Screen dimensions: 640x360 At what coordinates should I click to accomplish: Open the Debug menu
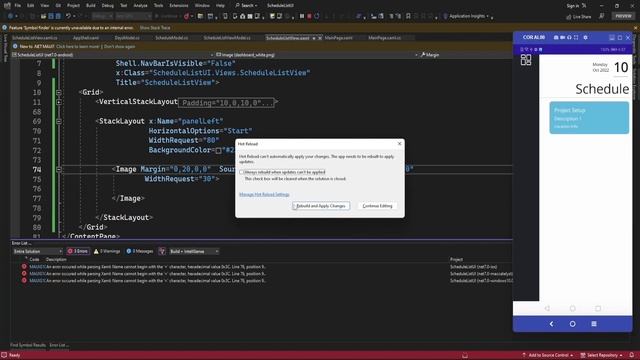click(108, 6)
